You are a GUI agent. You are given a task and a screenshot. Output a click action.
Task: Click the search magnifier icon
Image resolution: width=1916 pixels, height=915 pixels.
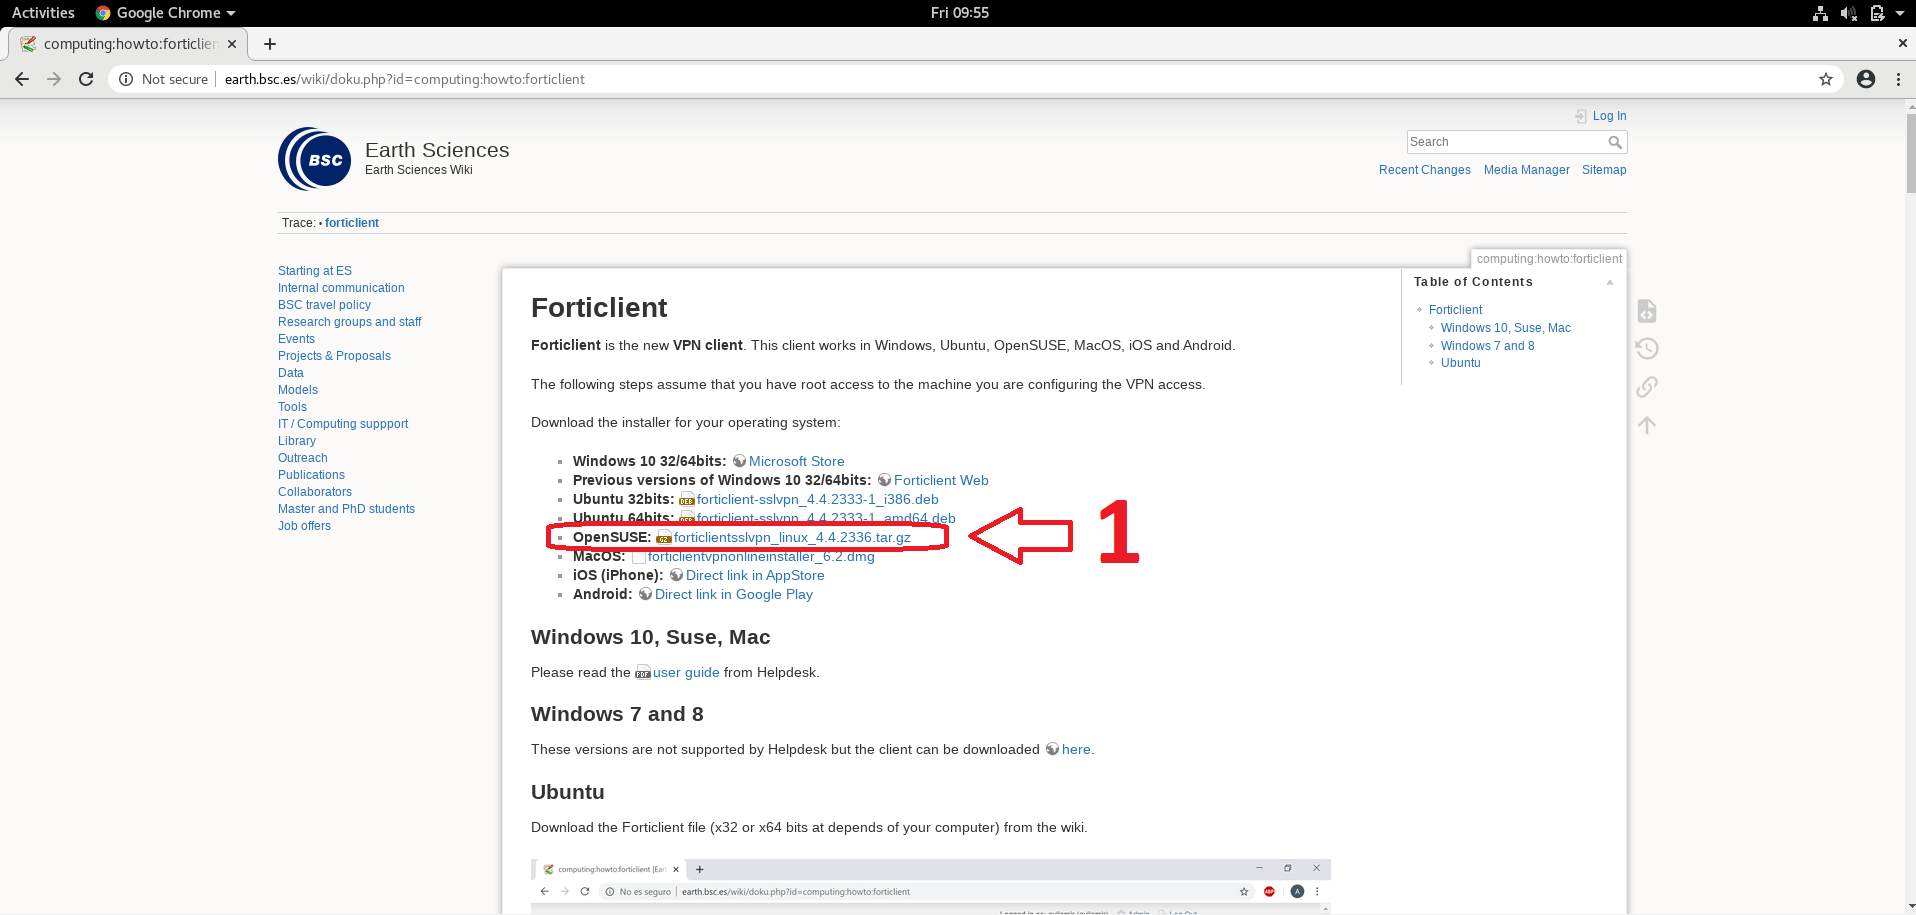tap(1615, 143)
